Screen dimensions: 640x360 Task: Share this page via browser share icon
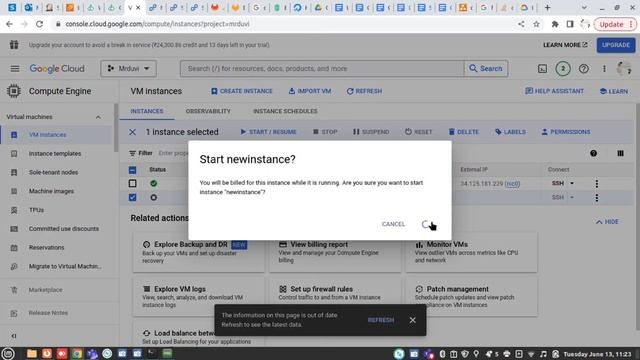521,24
